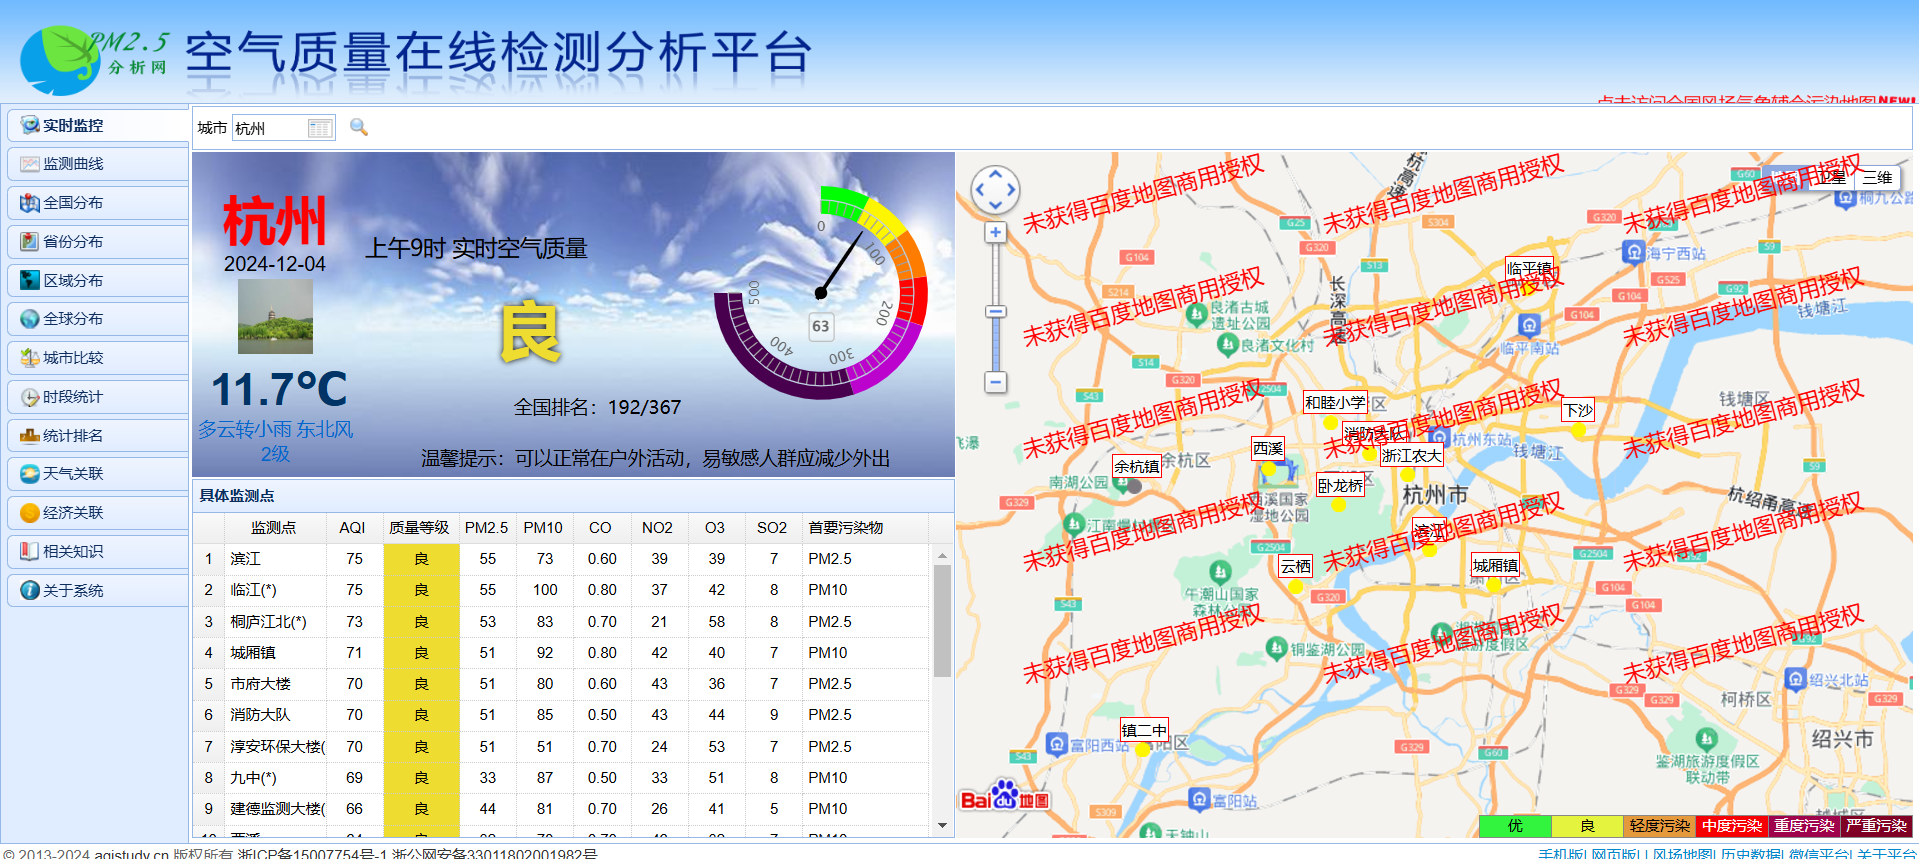Screen dimensions: 1919x859
Task: Select the 临江(*) station row
Action: point(561,590)
